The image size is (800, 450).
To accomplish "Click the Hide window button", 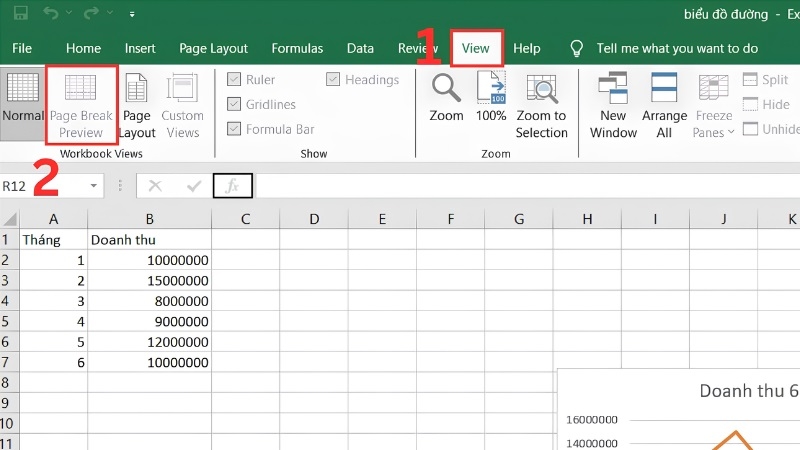I will (766, 104).
